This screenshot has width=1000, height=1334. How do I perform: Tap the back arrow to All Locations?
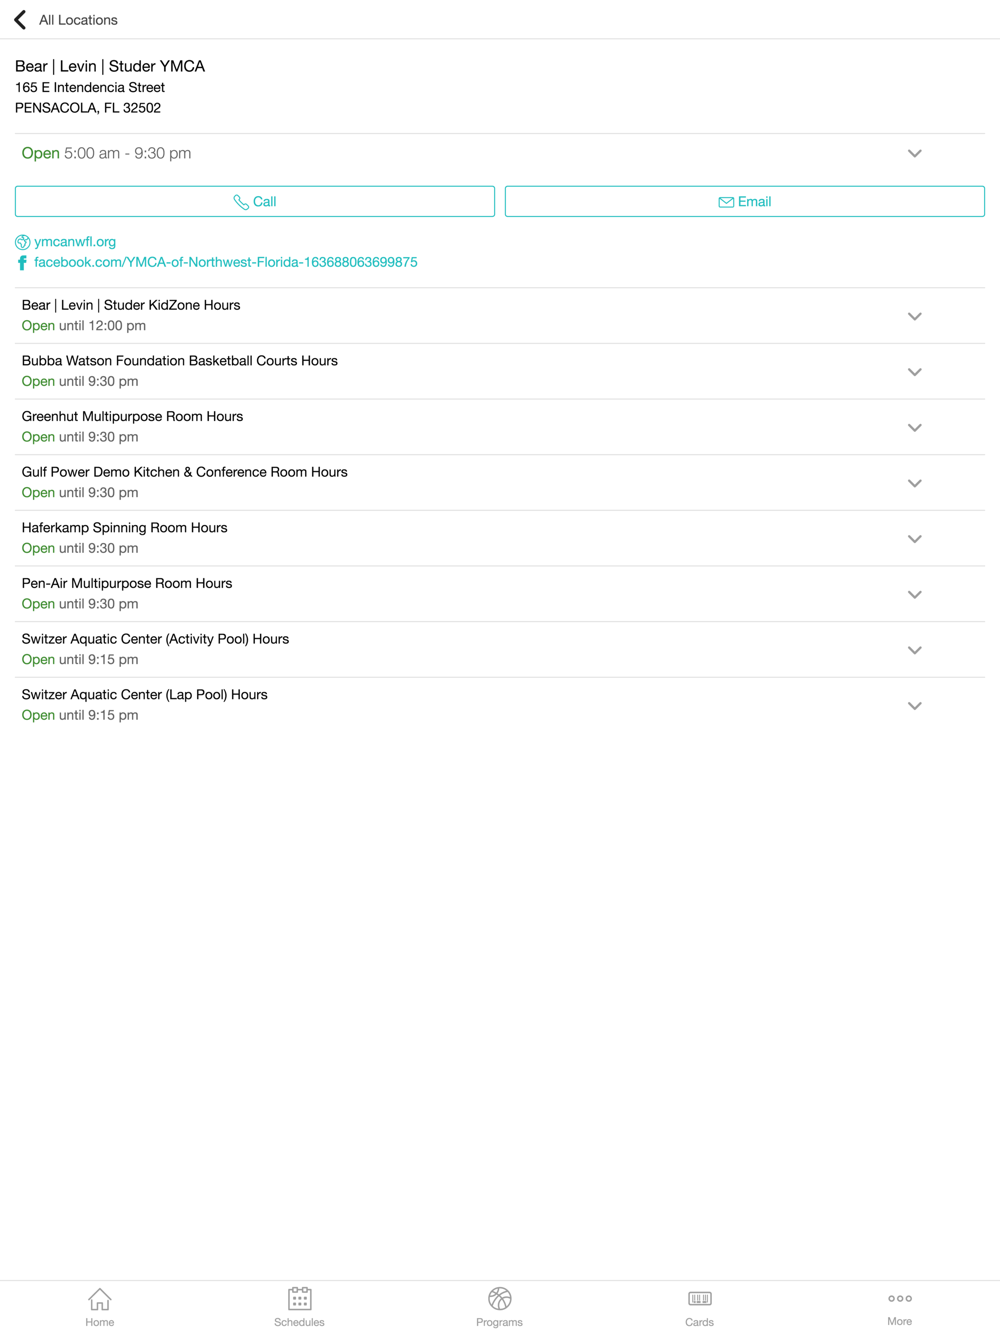tap(20, 20)
